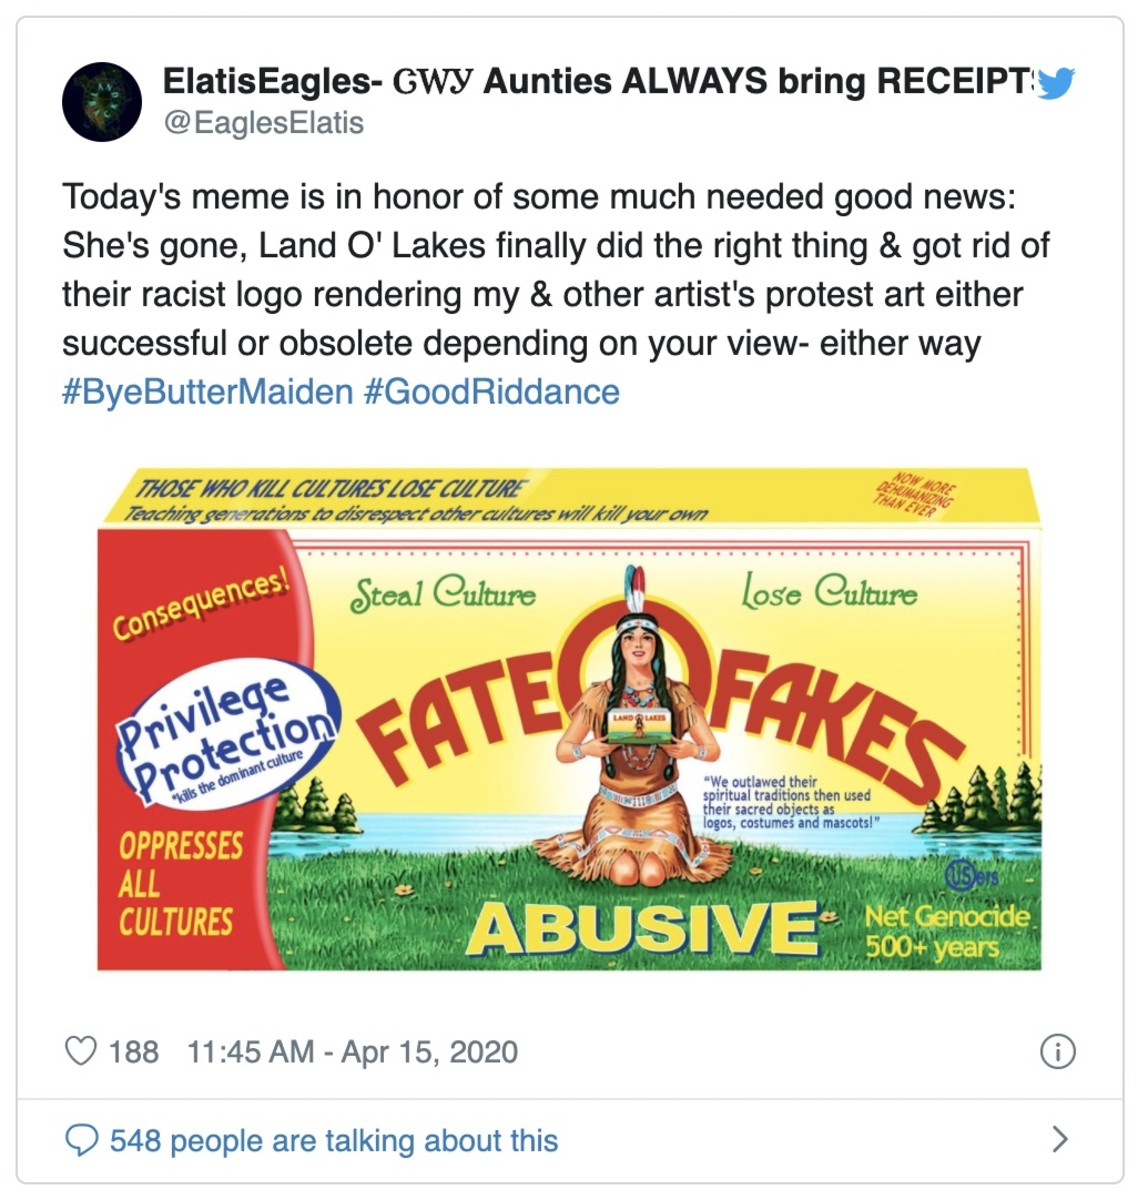Open the #GoodRiddance hashtag
Screen dimensions: 1138x1200
click(491, 391)
